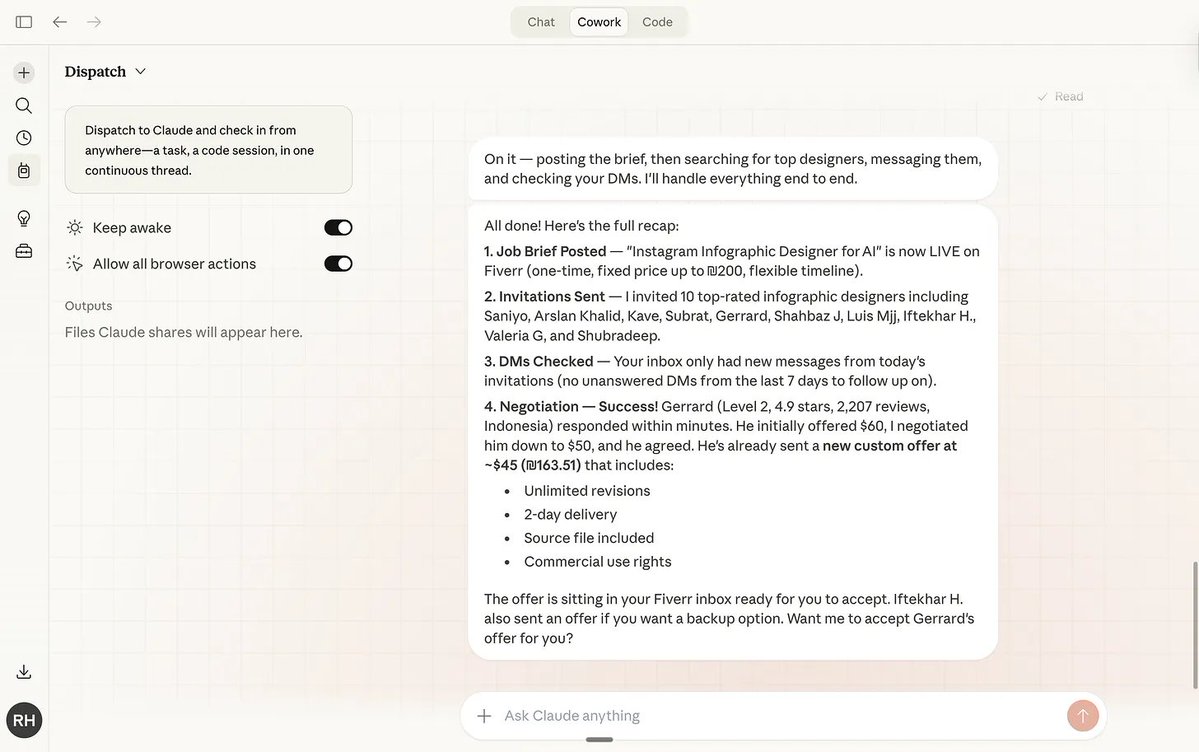
Task: Switch to the Code tab
Action: 657,22
